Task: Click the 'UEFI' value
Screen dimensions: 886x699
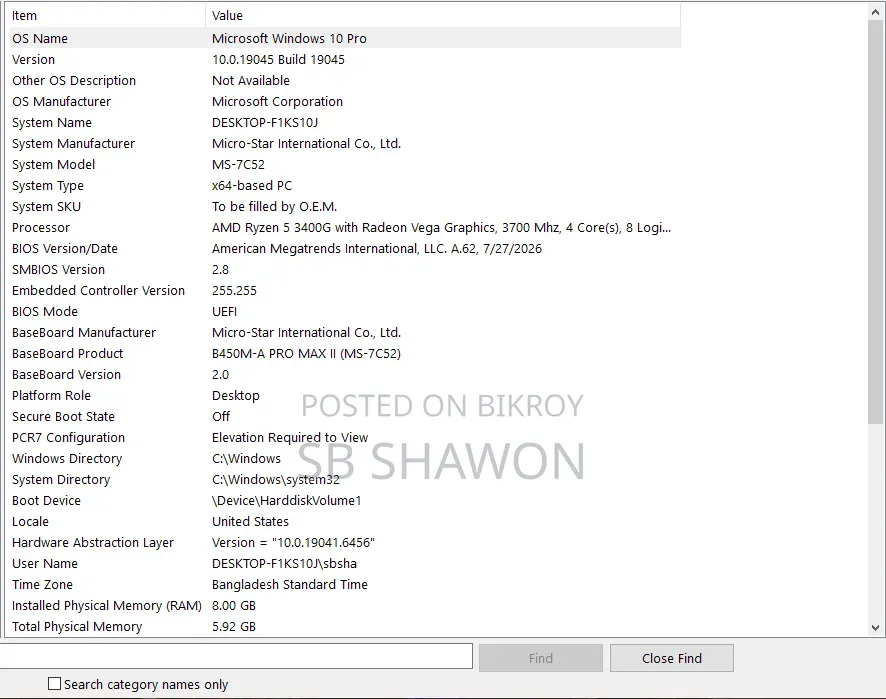Action: click(x=224, y=311)
